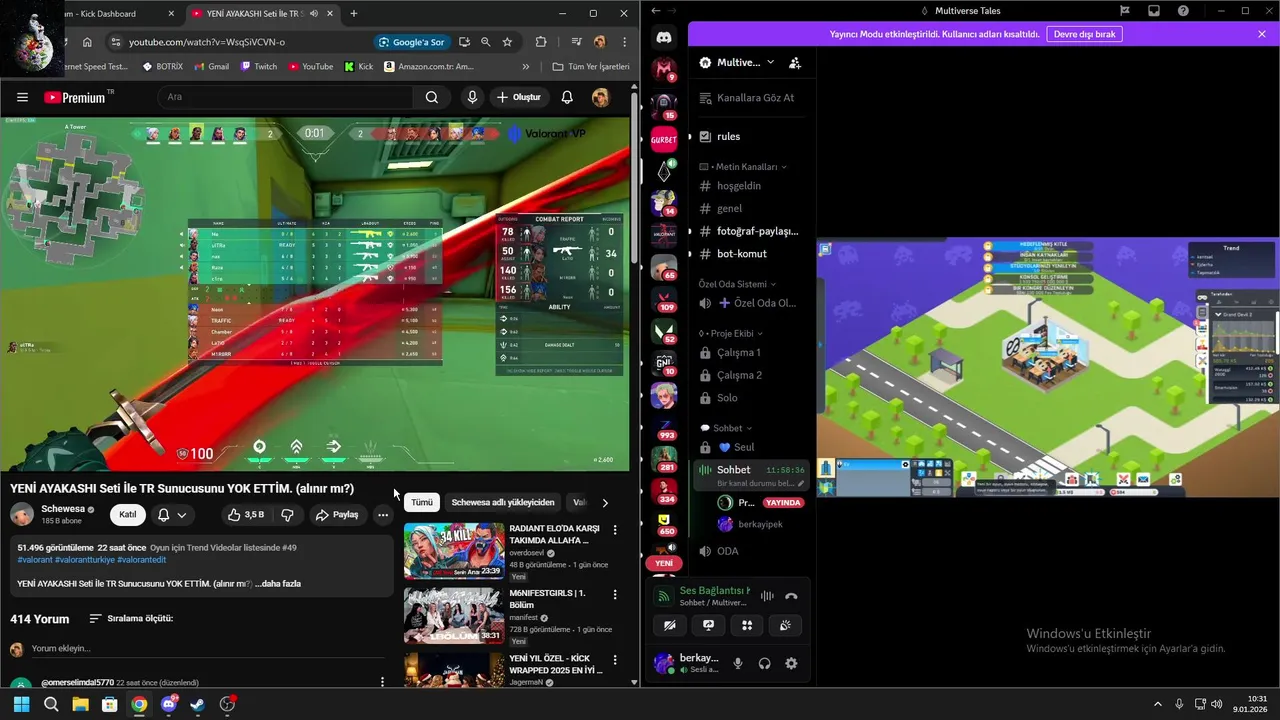Viewport: 1280px width, 720px height.
Task: Go to Discord home direct messages
Action: coord(664,37)
